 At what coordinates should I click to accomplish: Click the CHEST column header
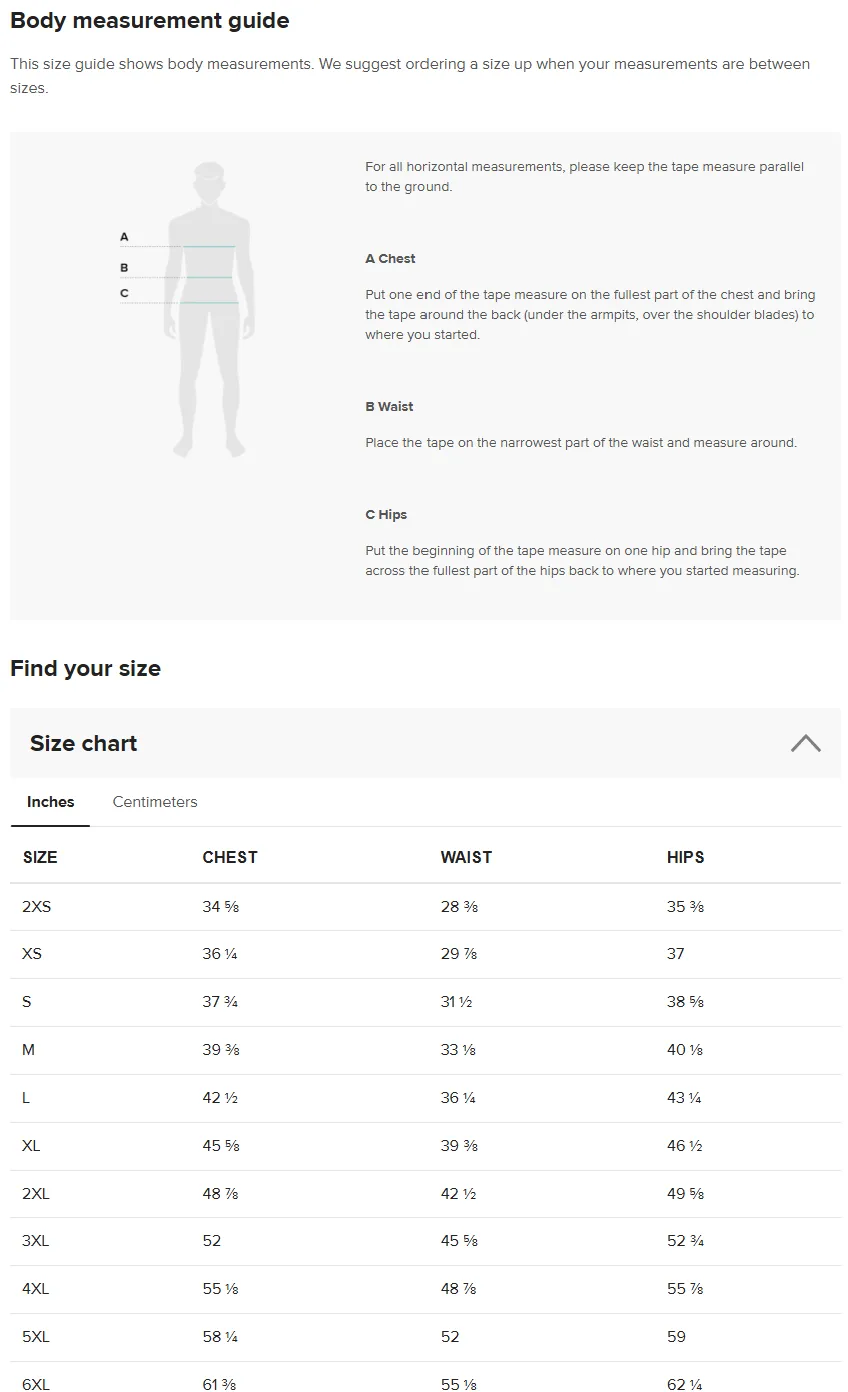pyautogui.click(x=230, y=857)
